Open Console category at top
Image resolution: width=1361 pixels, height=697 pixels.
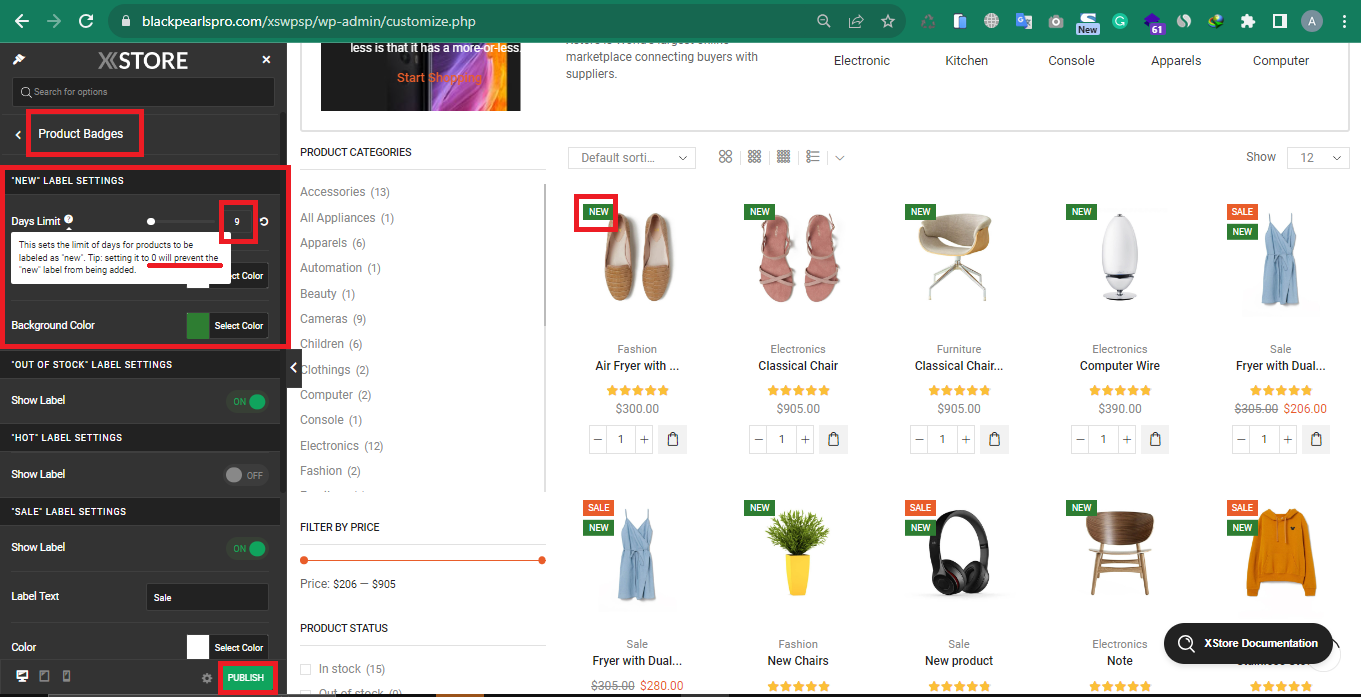(1071, 60)
